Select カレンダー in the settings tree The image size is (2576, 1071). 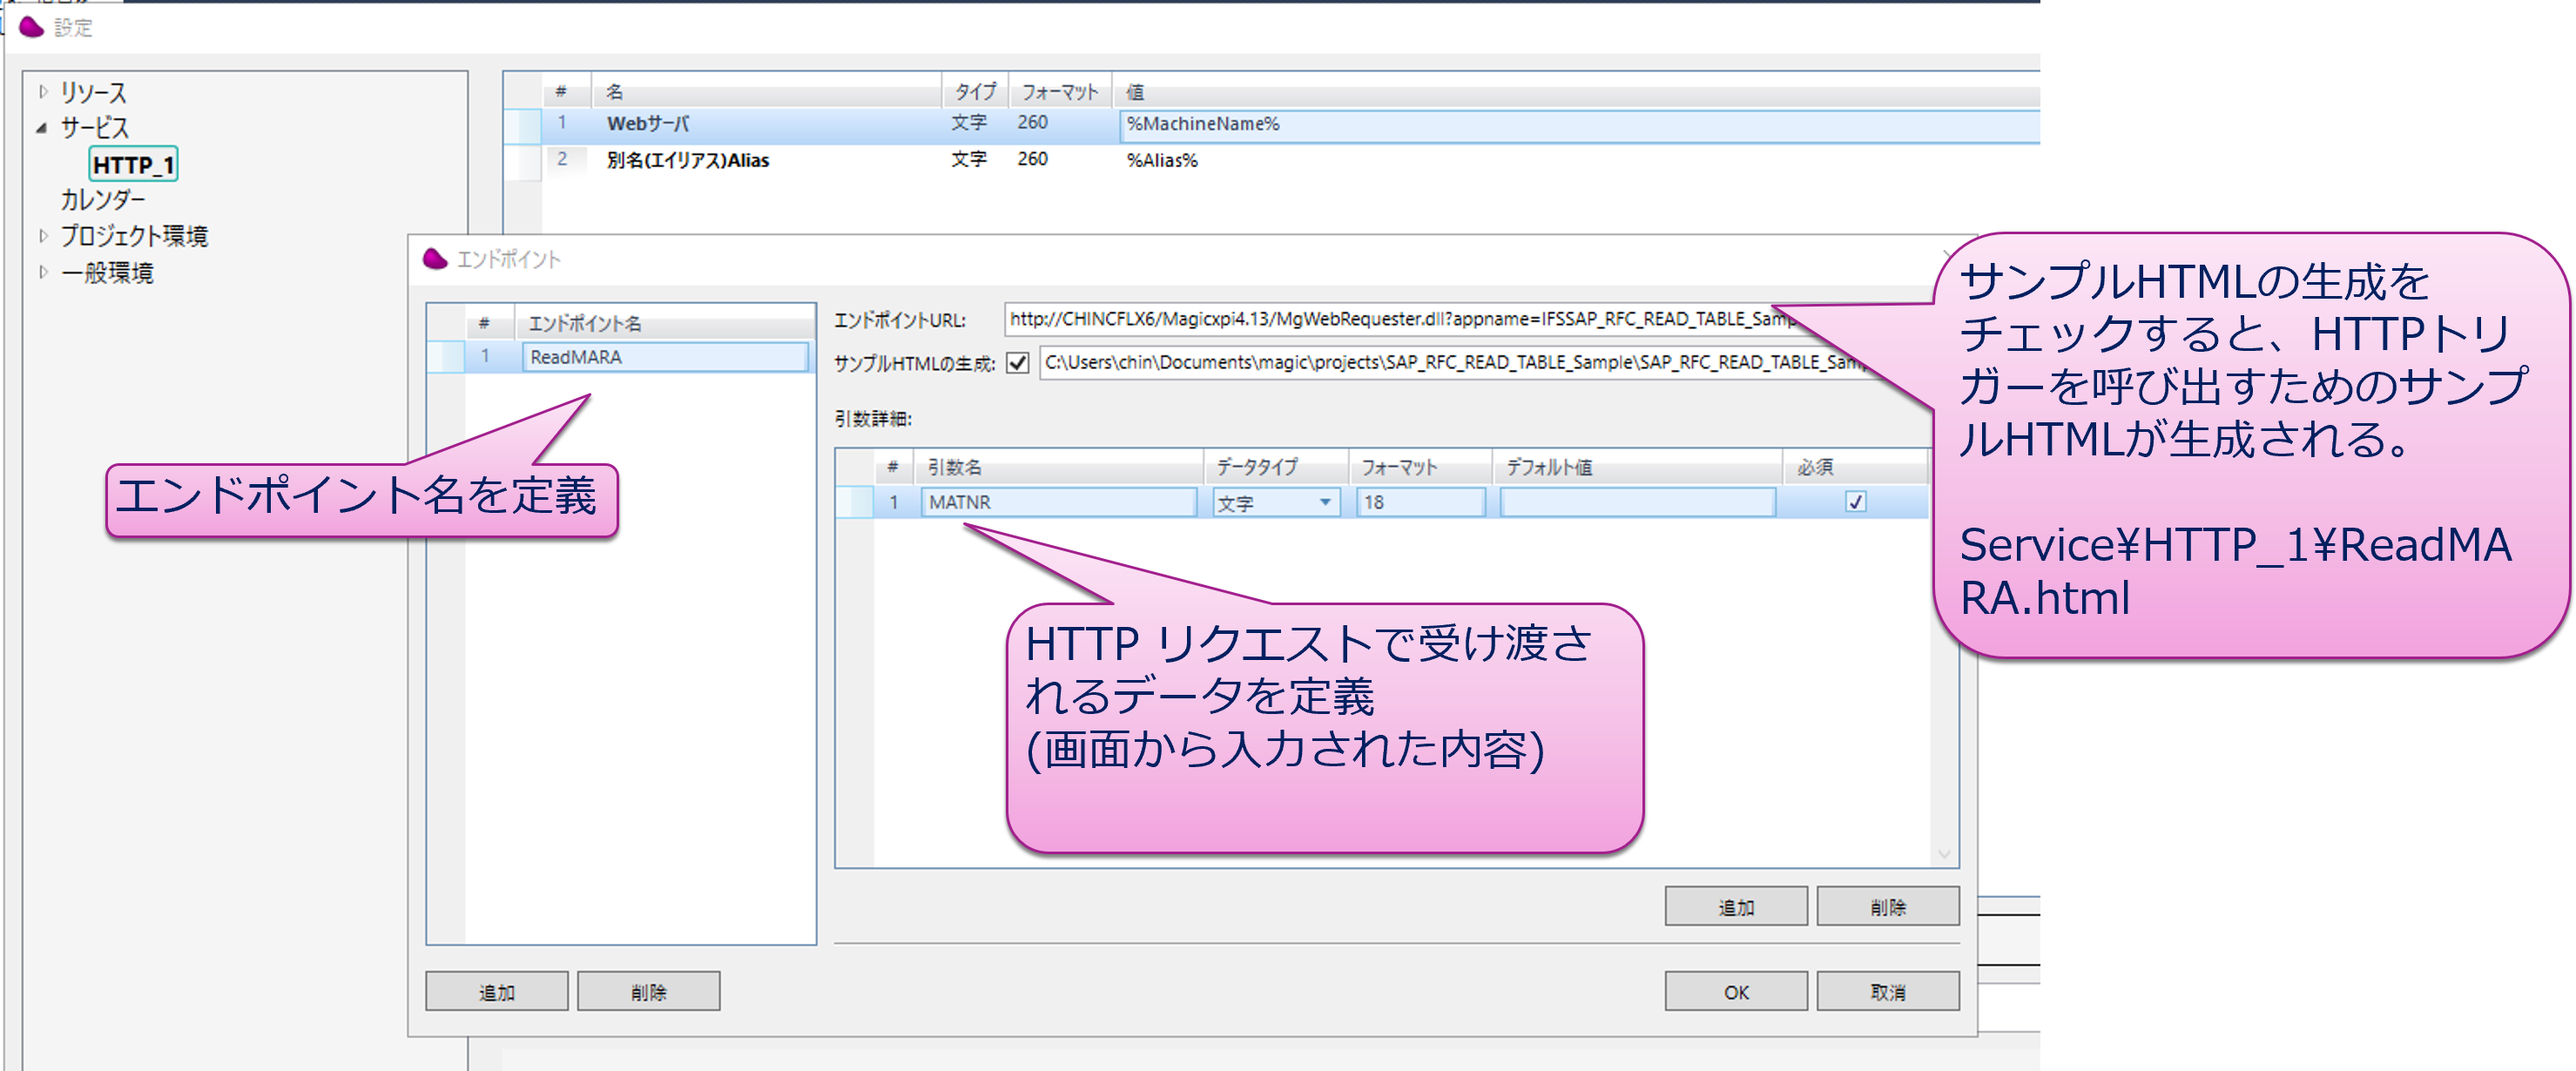click(x=102, y=200)
